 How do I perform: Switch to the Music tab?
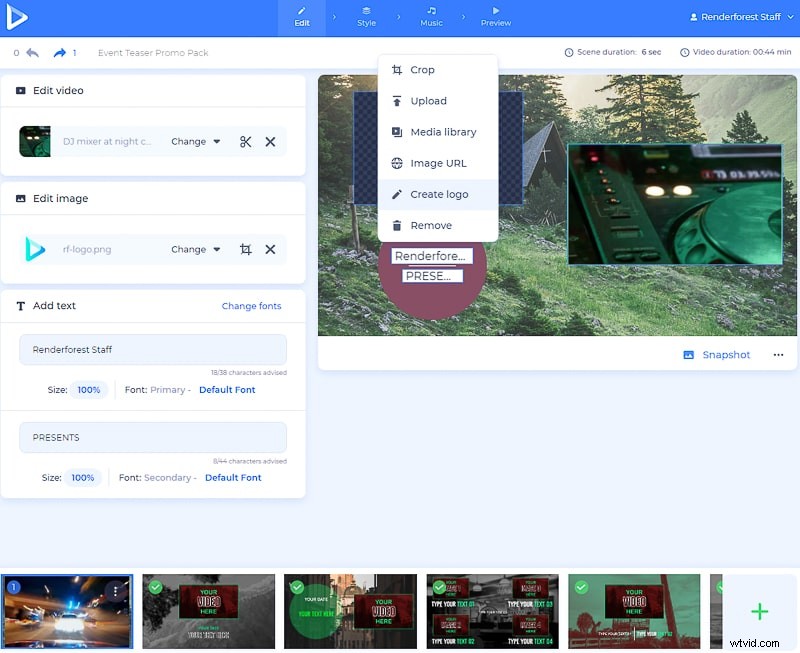coord(431,17)
